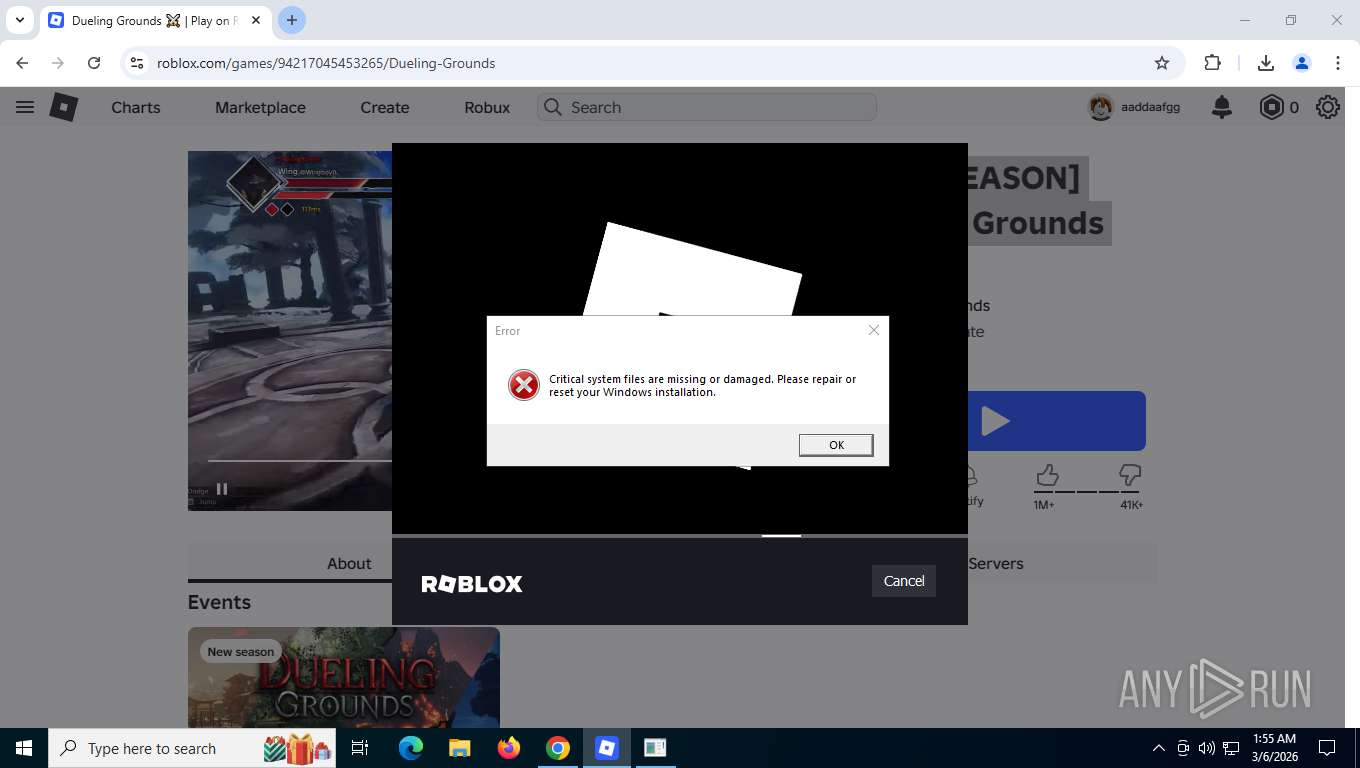1360x768 pixels.
Task: Click the Roblox logo home icon
Action: point(64,107)
